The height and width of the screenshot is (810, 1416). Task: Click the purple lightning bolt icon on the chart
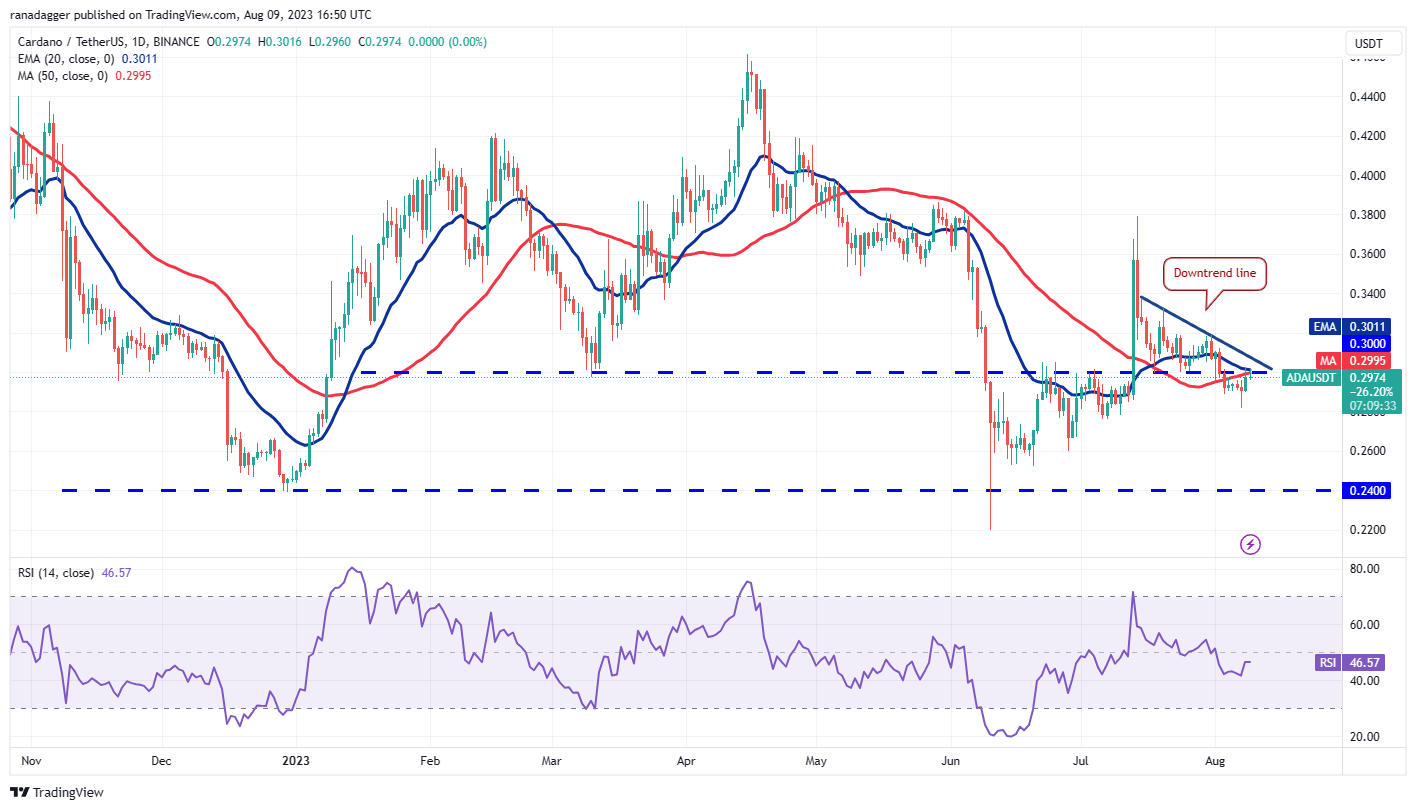[x=1250, y=544]
